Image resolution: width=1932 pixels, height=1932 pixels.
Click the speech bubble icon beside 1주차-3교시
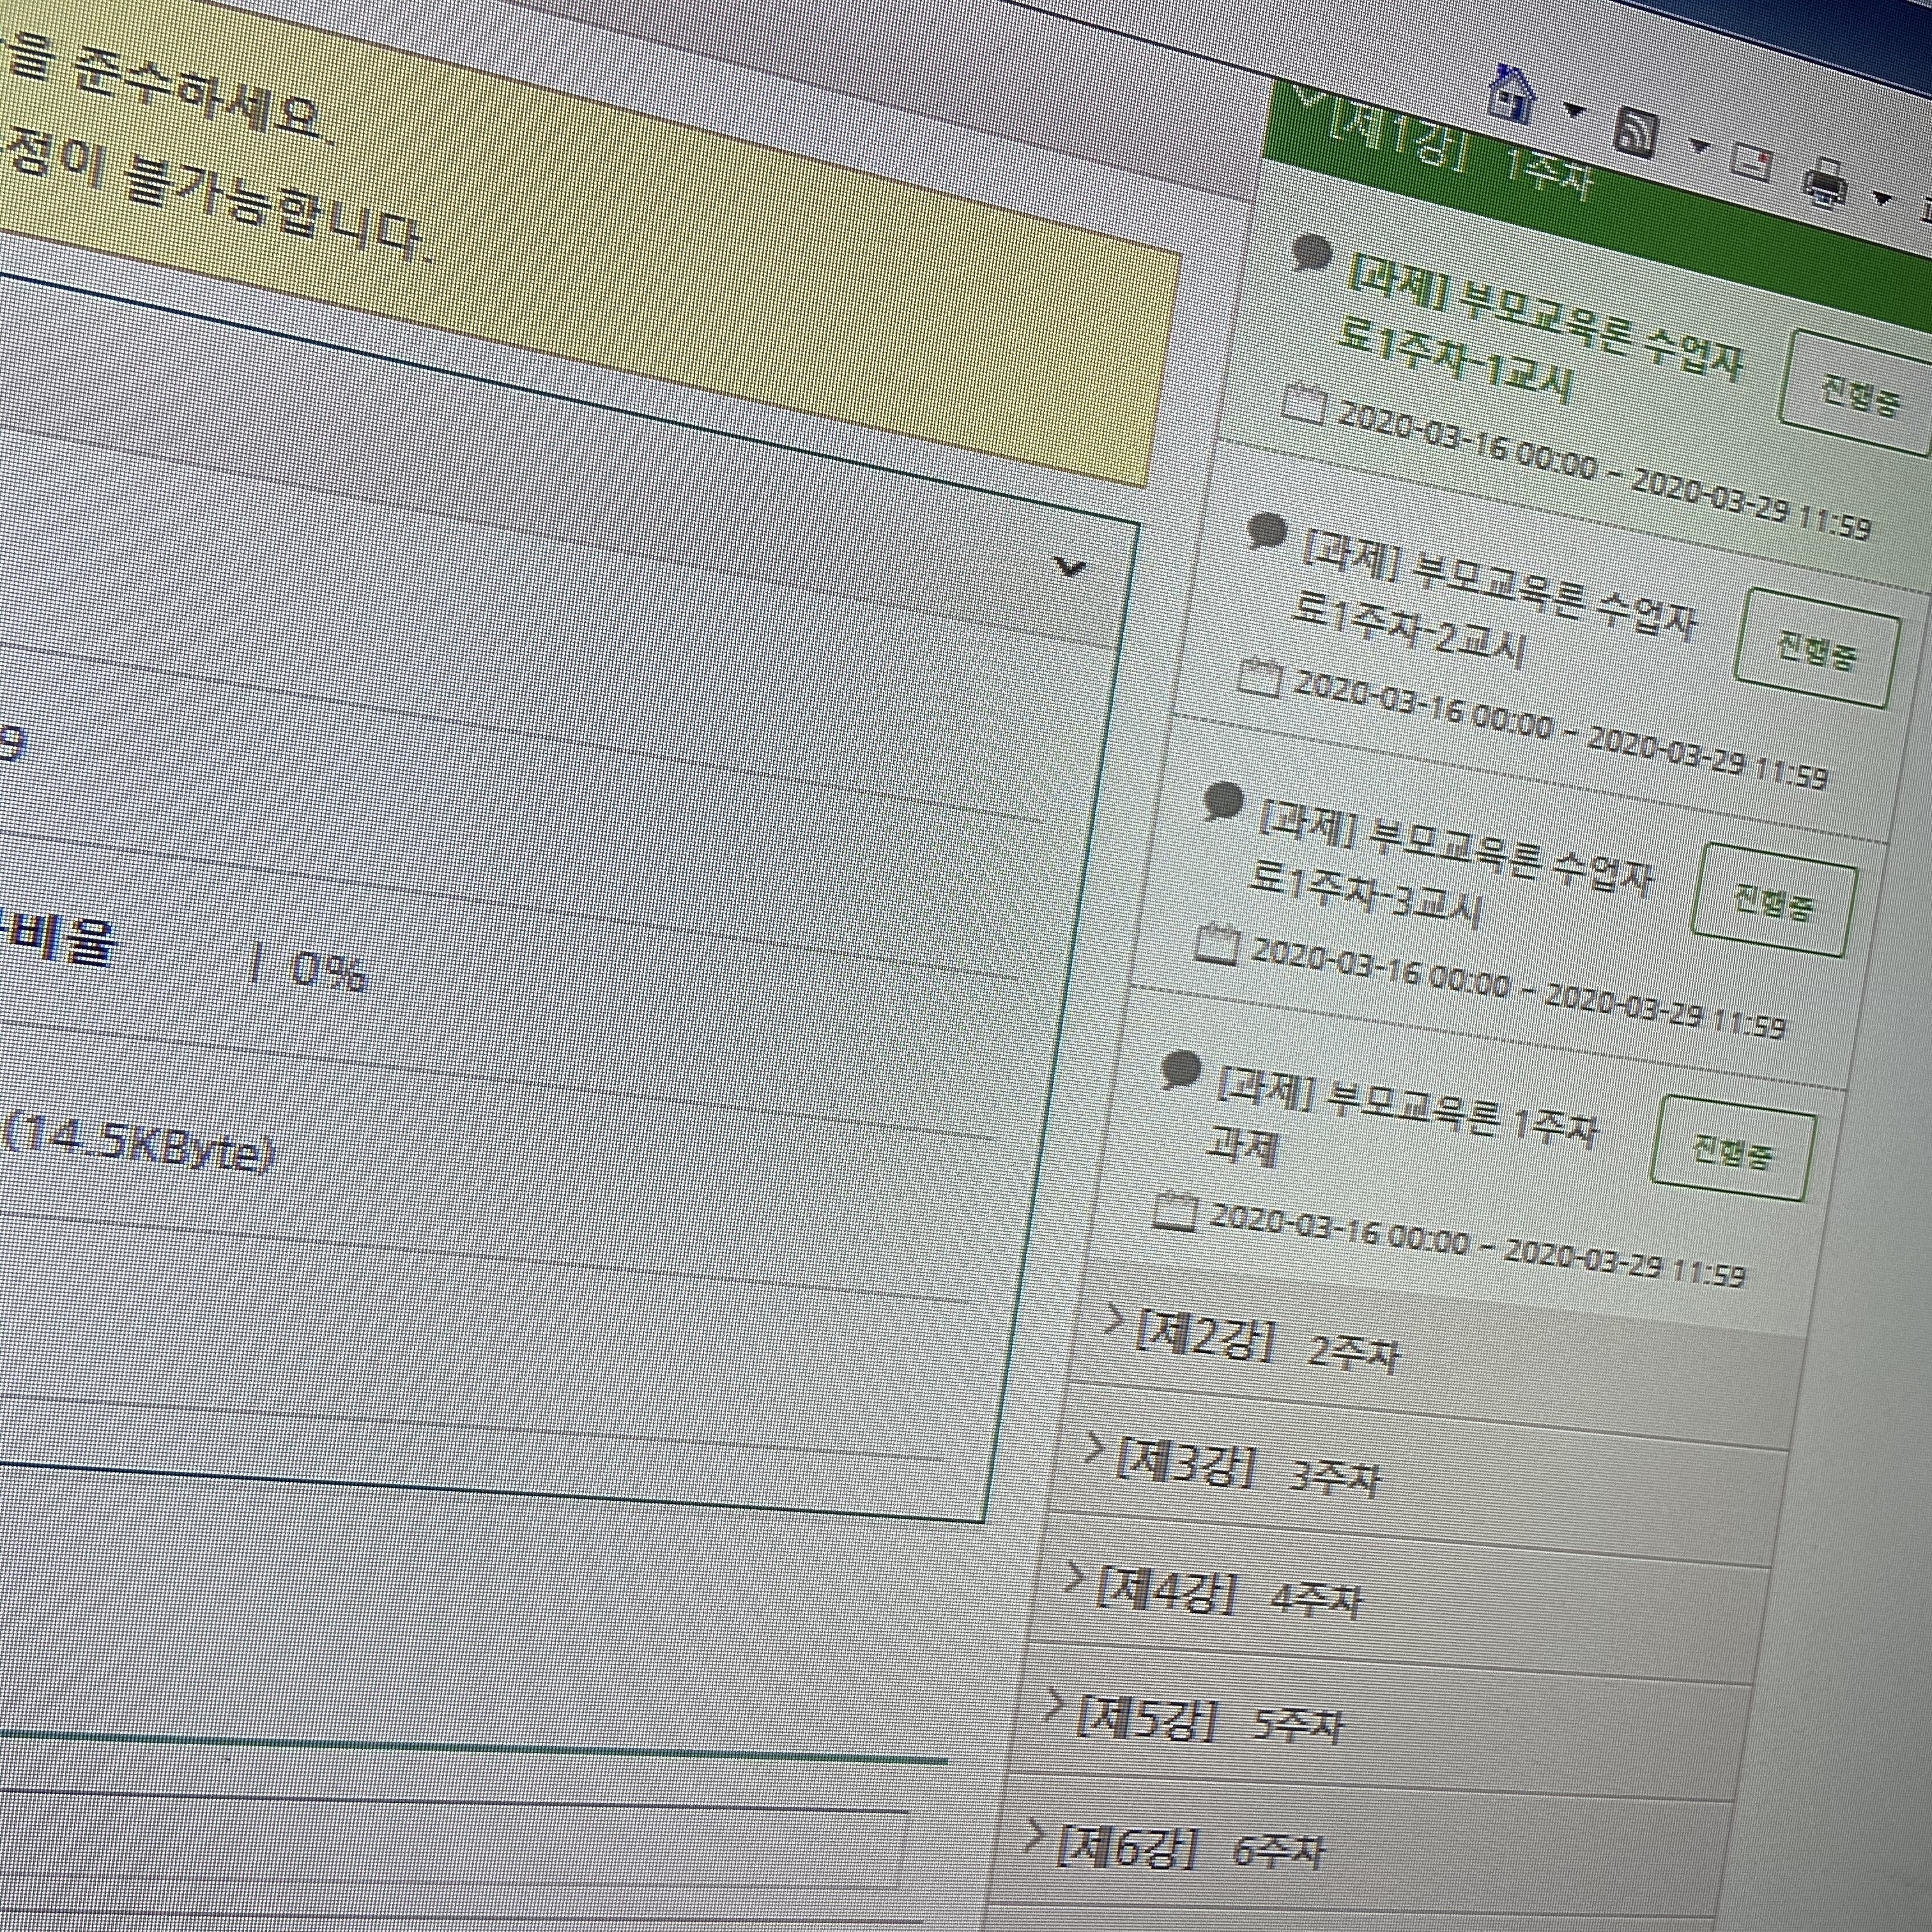tap(1223, 802)
